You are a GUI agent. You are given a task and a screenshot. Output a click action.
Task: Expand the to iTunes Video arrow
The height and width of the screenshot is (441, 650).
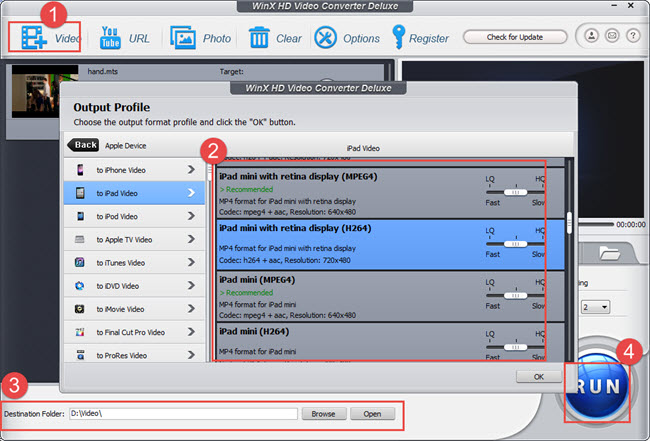click(191, 262)
